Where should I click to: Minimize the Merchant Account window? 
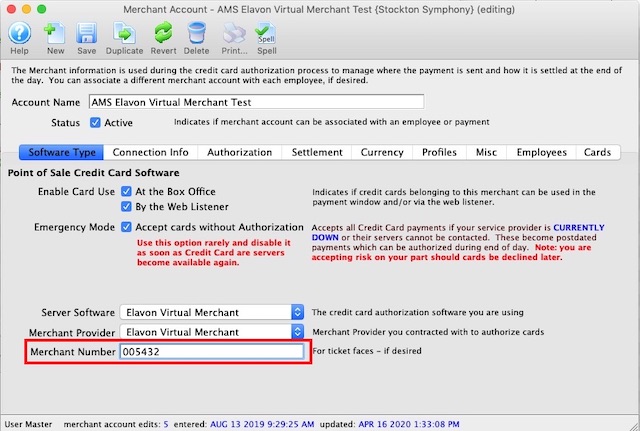pos(27,9)
